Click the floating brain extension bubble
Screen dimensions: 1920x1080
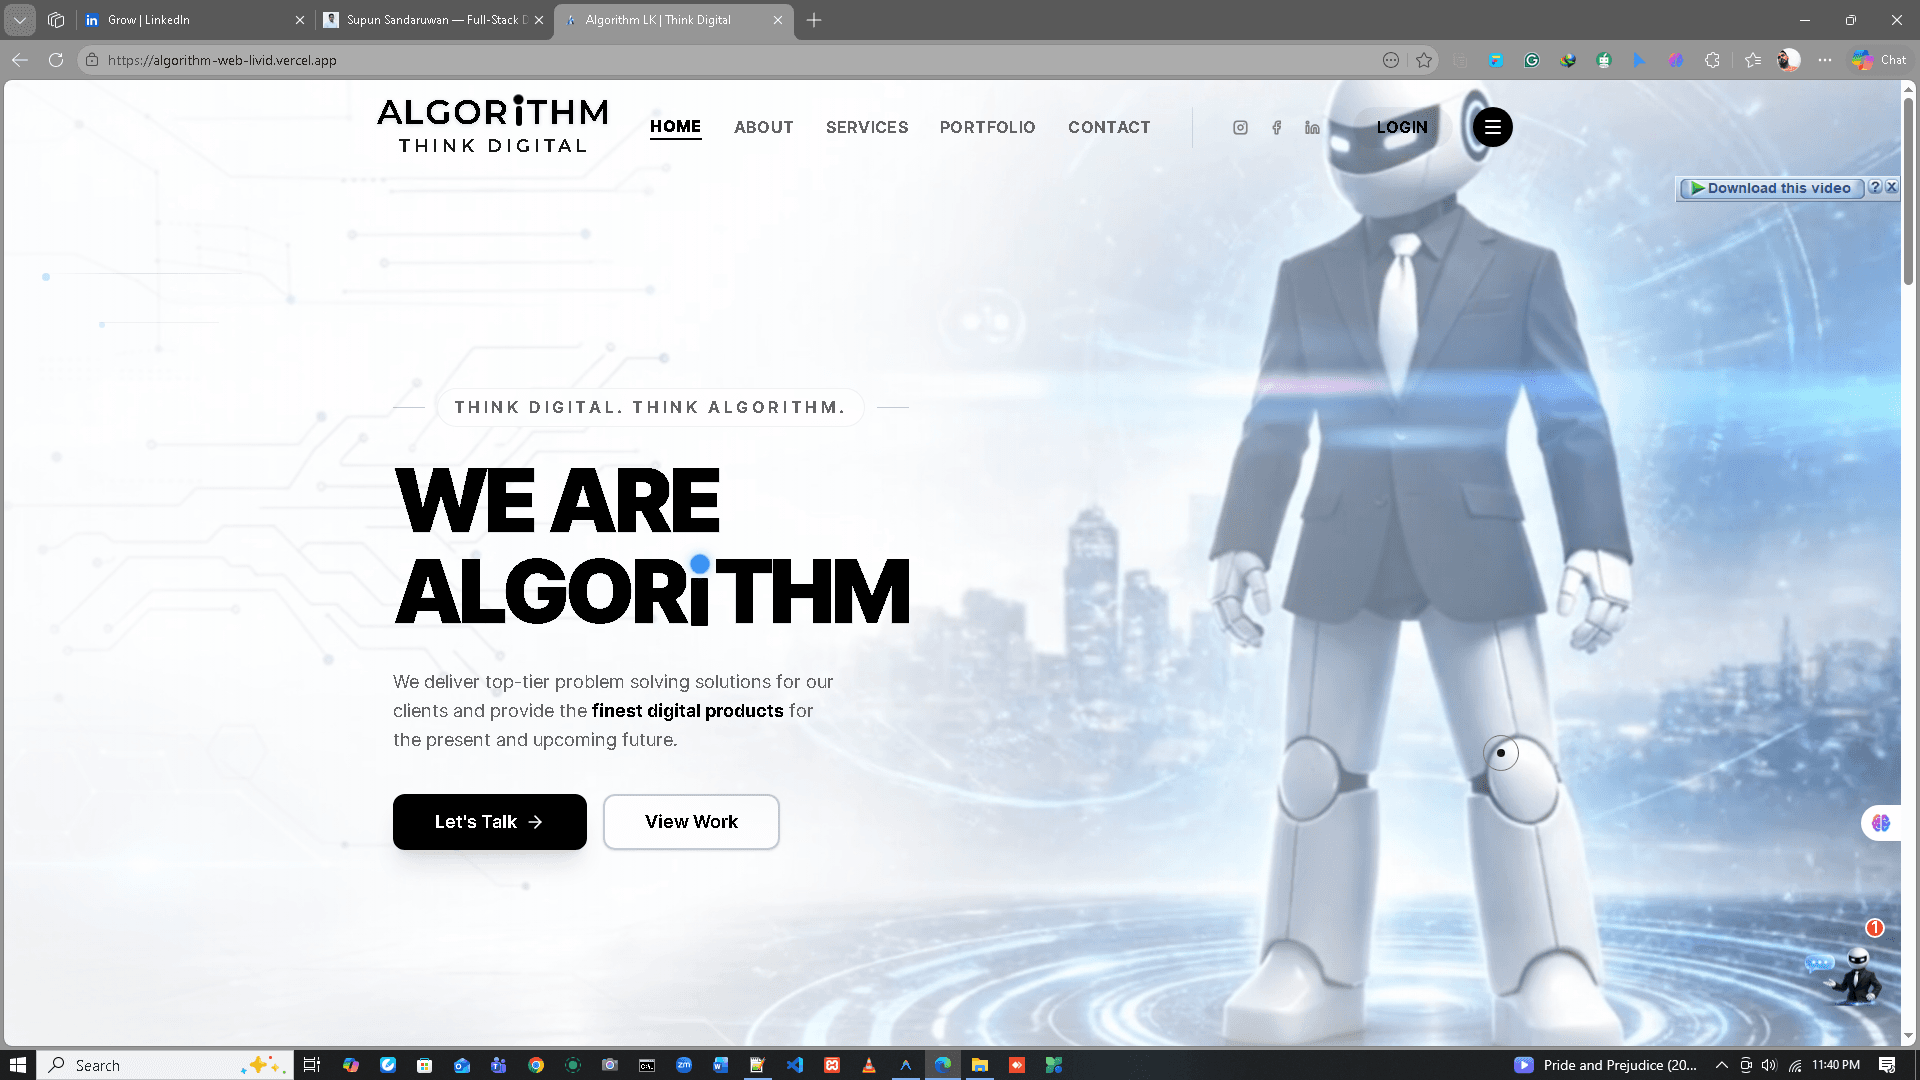click(1881, 823)
